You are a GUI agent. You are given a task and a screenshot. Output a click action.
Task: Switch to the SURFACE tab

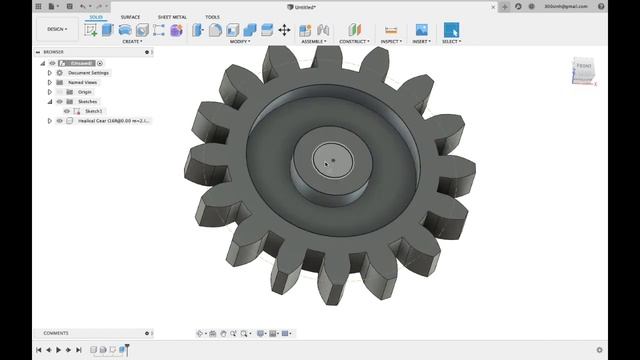tap(130, 17)
